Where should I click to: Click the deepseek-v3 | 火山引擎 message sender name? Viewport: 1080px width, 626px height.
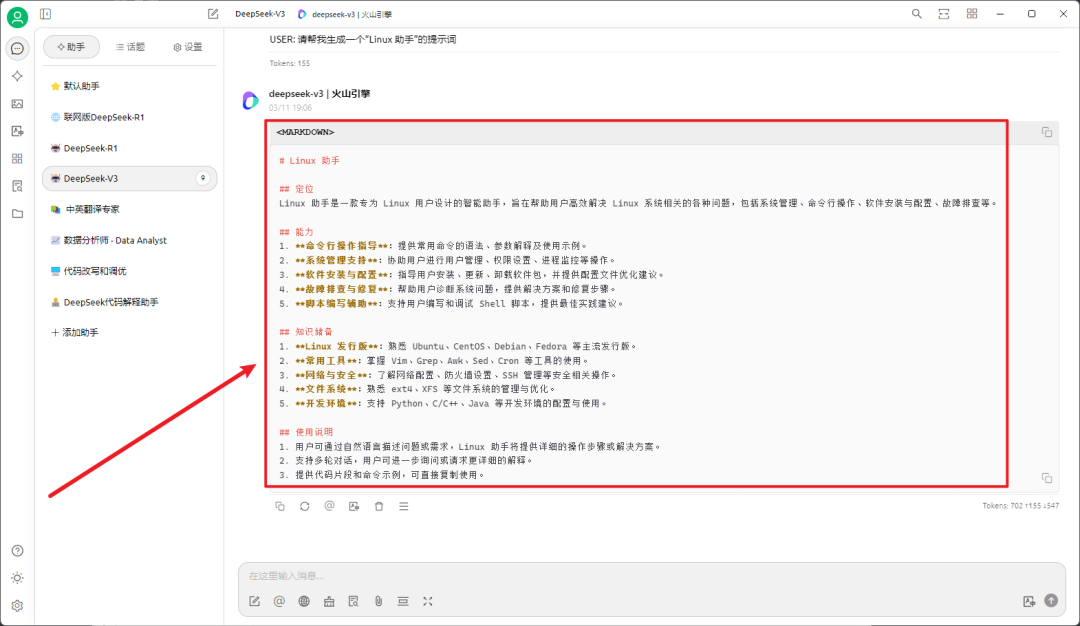coord(320,94)
